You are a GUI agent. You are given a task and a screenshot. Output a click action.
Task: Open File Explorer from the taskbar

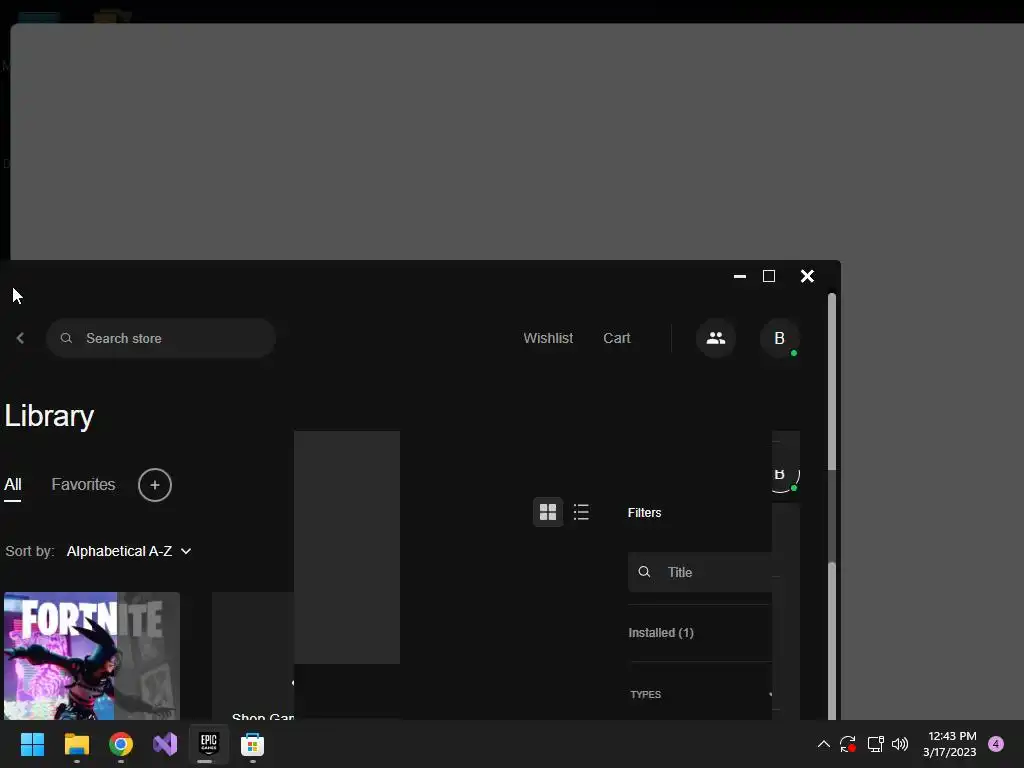[77, 744]
